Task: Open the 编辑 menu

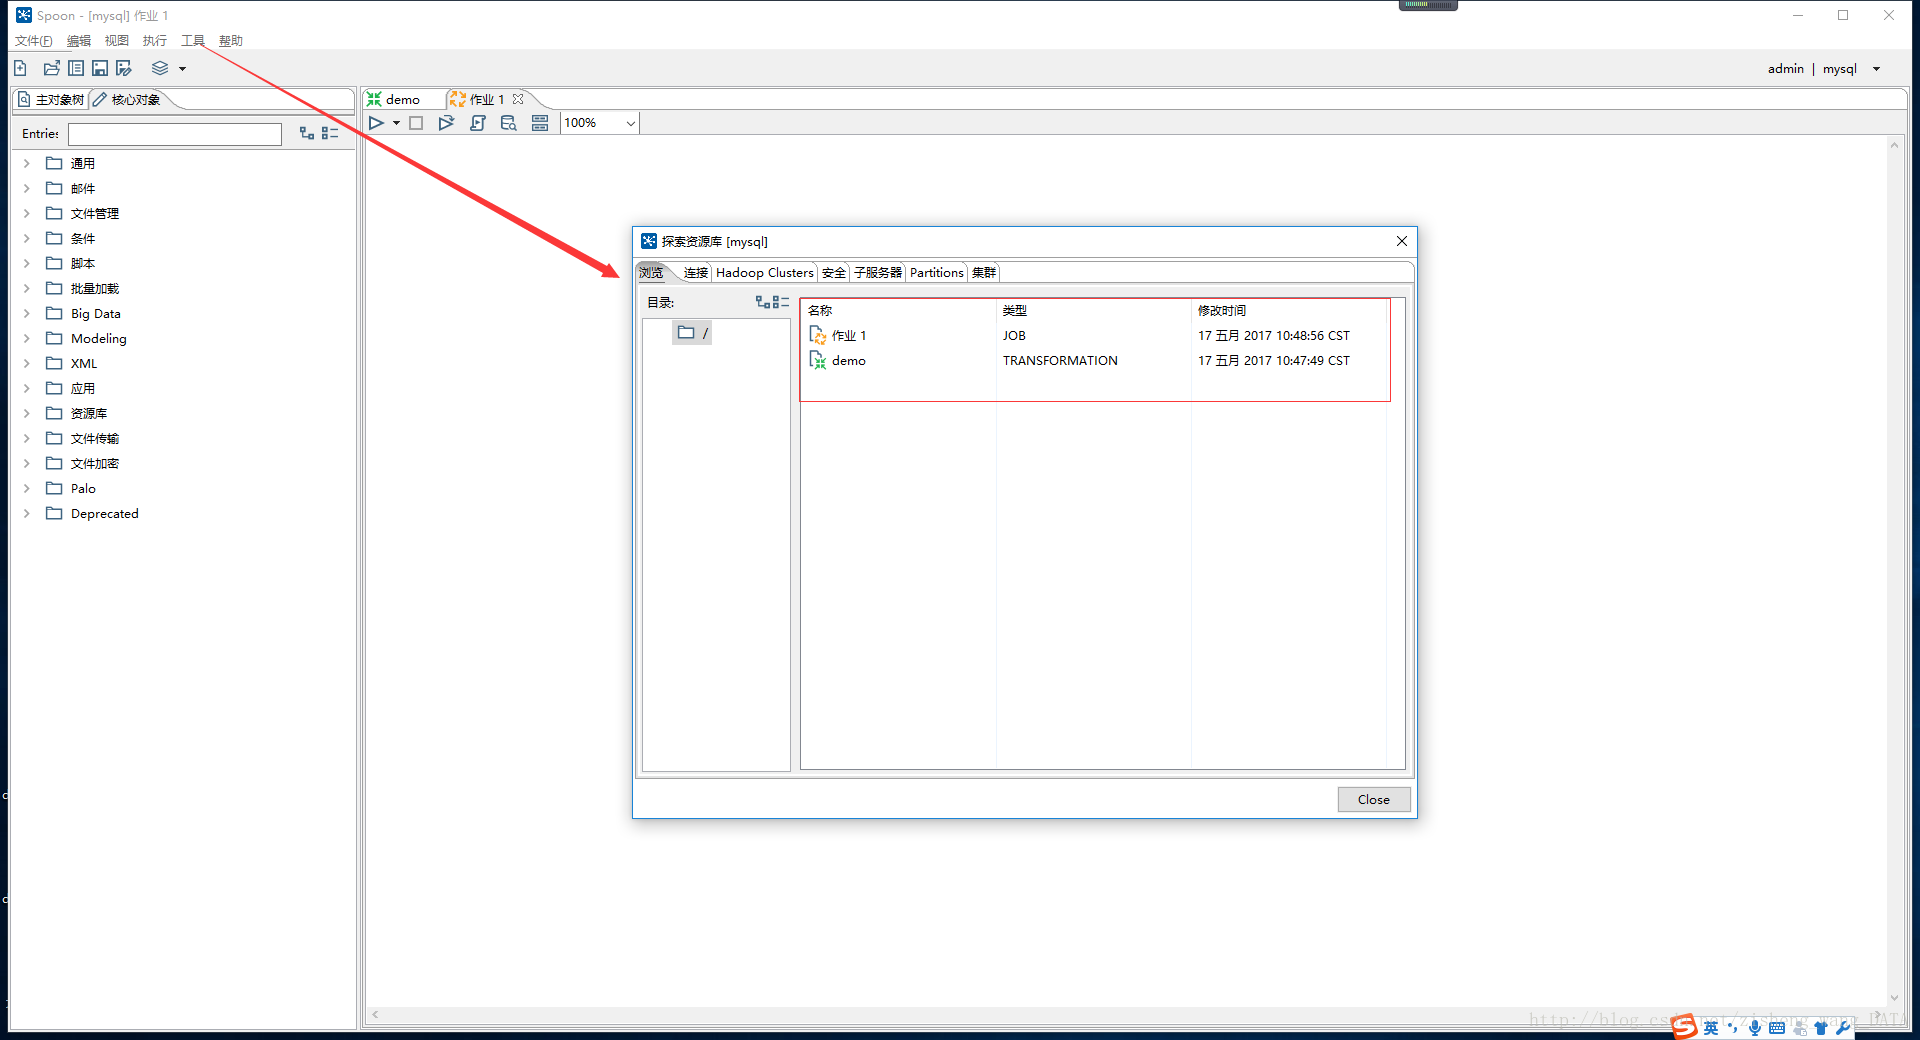Action: (x=79, y=41)
